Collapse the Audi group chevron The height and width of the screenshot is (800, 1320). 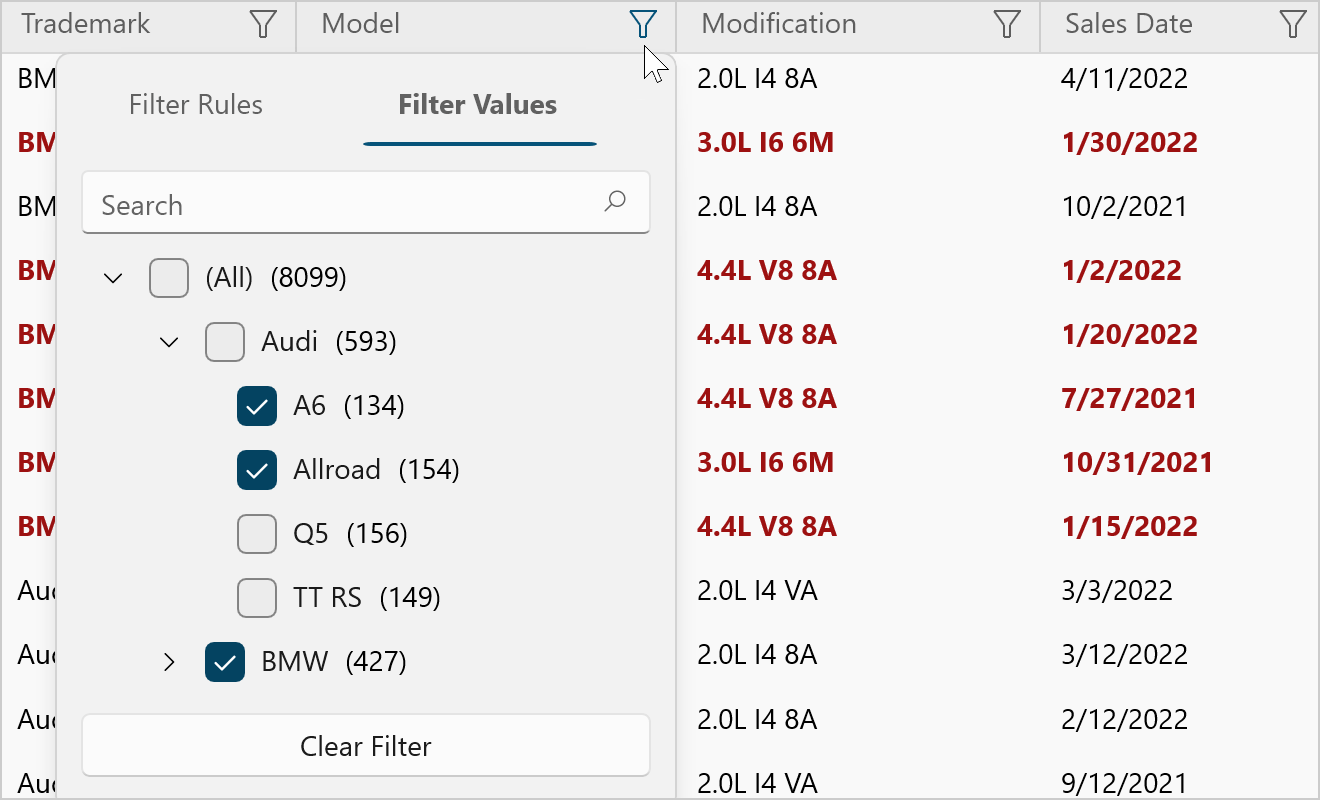(x=168, y=342)
